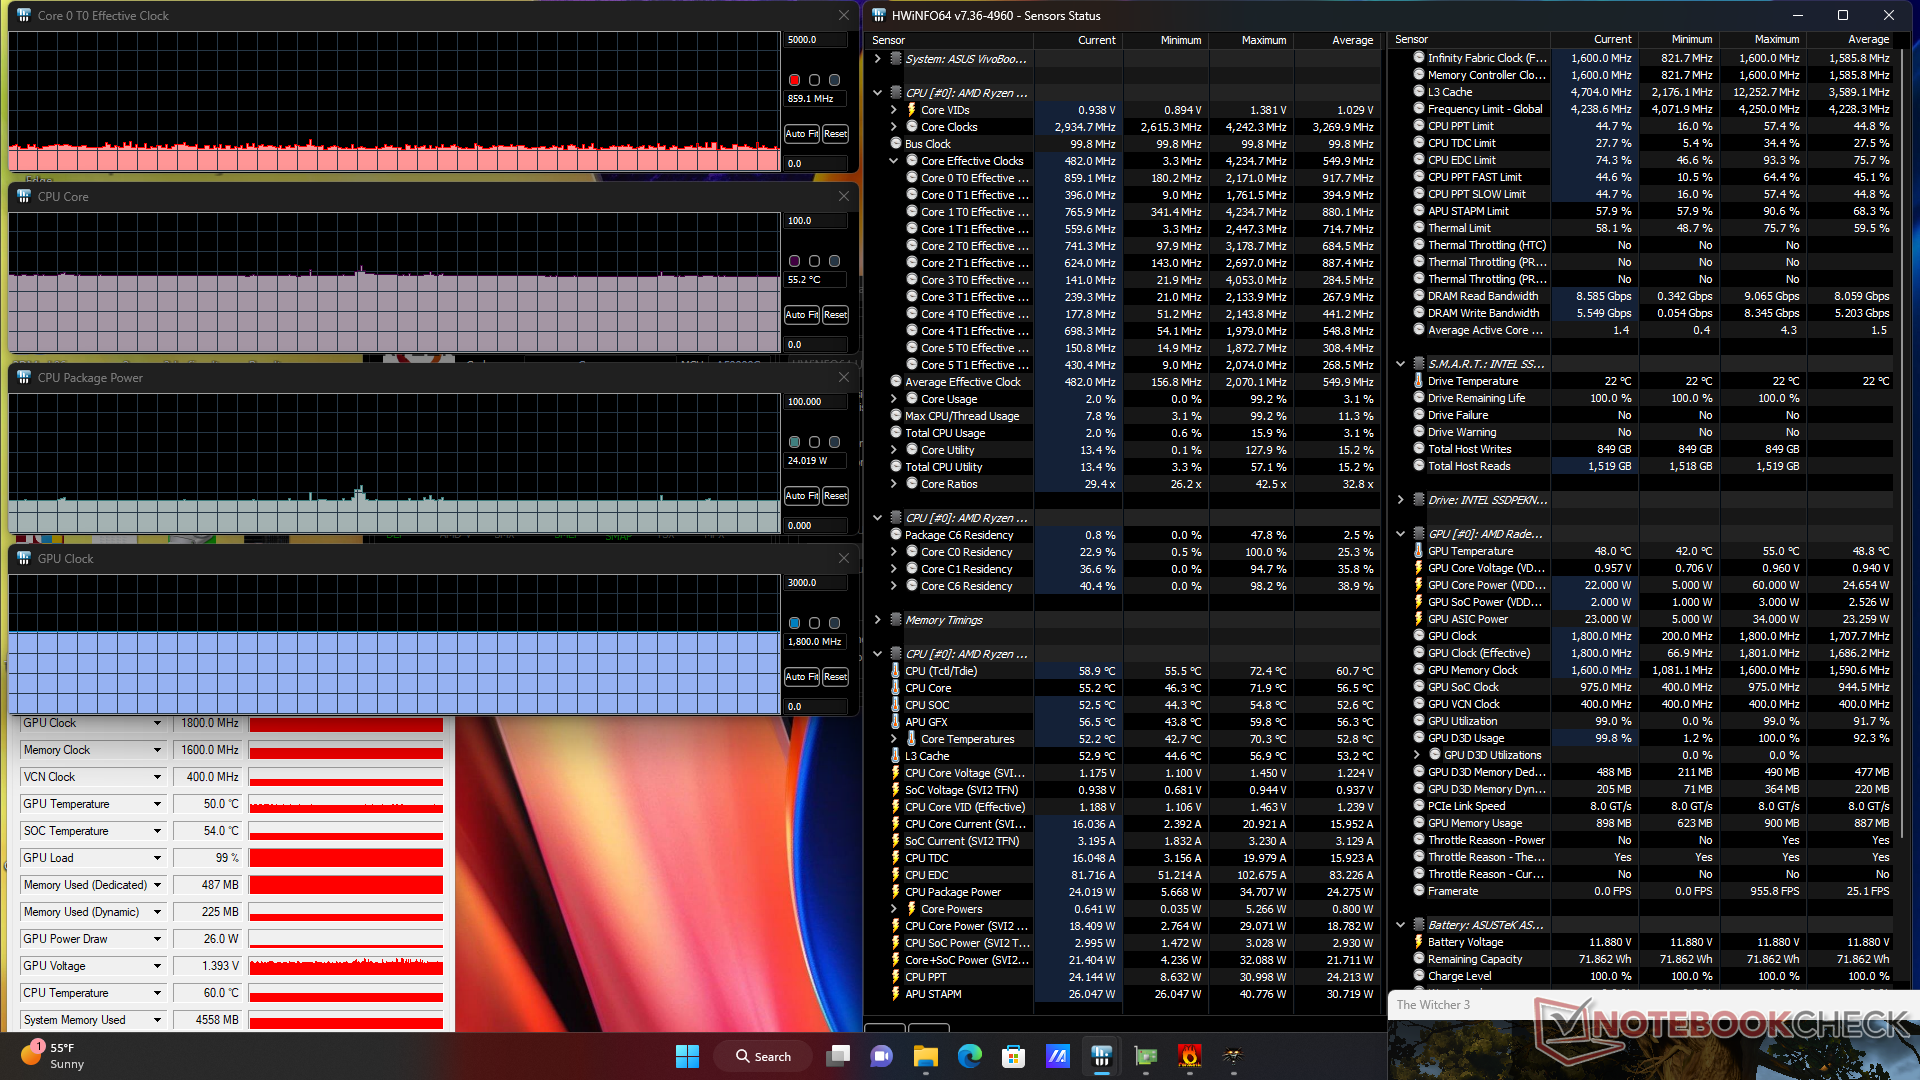1920x1080 pixels.
Task: Click the HWiNFO64 taskbar icon
Action: [x=1101, y=1056]
